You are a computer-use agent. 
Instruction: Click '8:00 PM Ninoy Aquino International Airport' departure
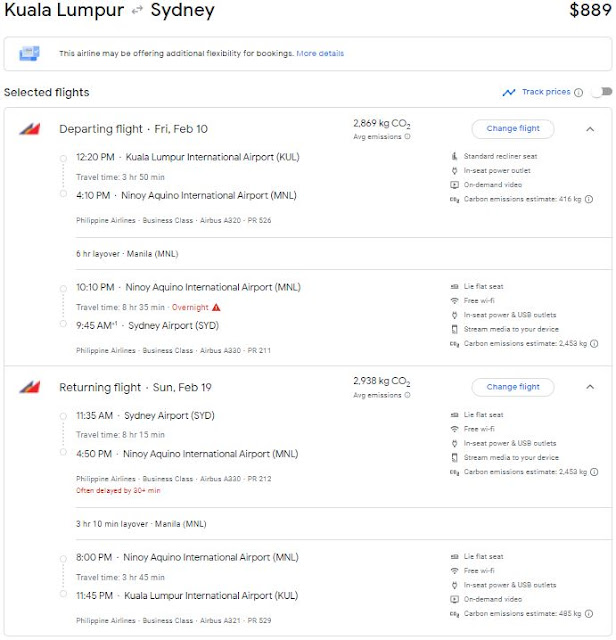point(187,558)
